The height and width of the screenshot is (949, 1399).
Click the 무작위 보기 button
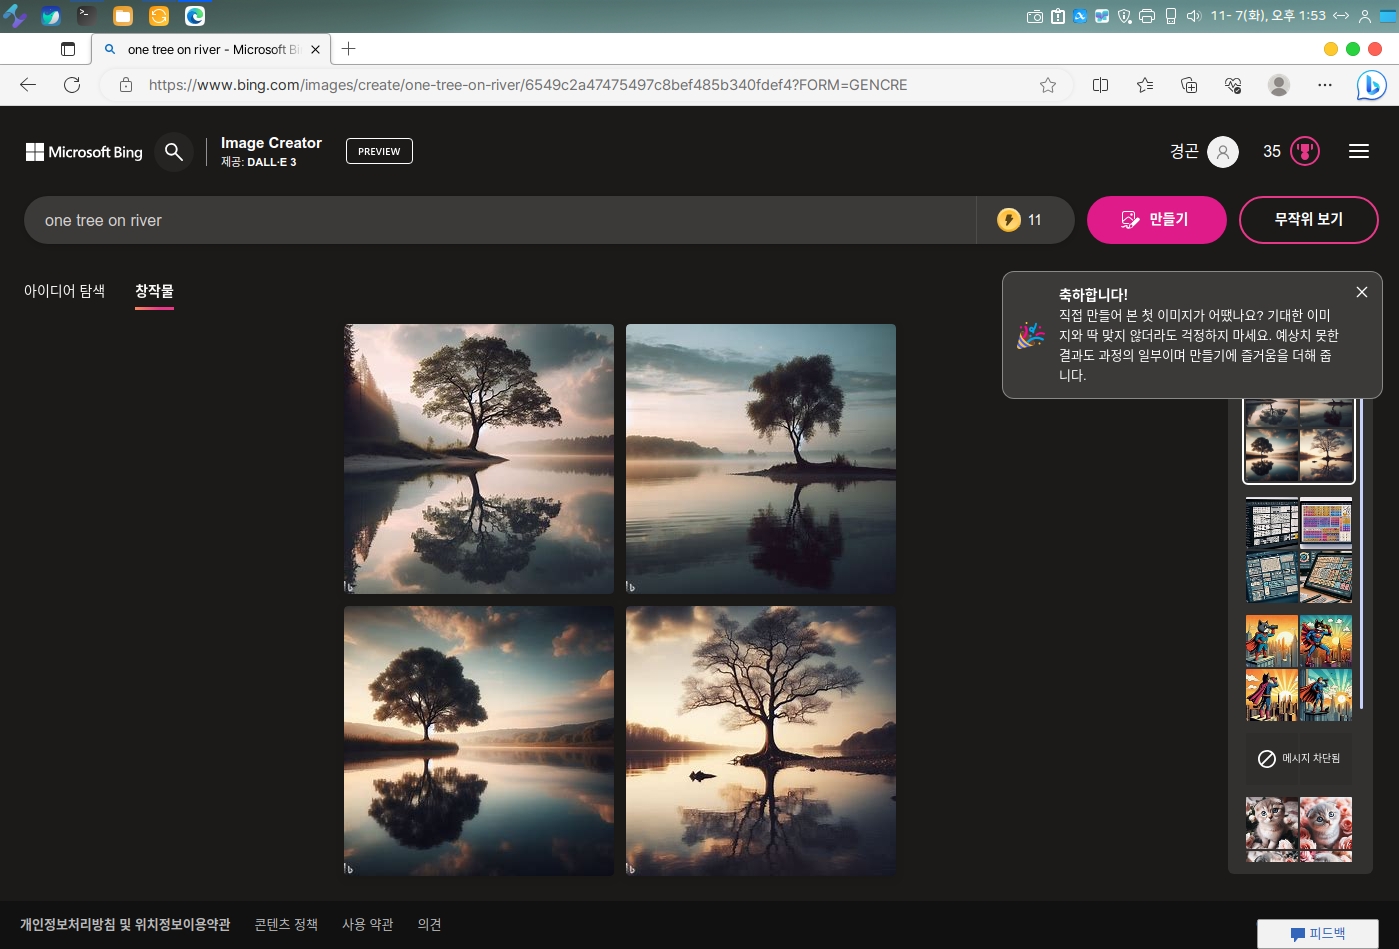point(1308,220)
